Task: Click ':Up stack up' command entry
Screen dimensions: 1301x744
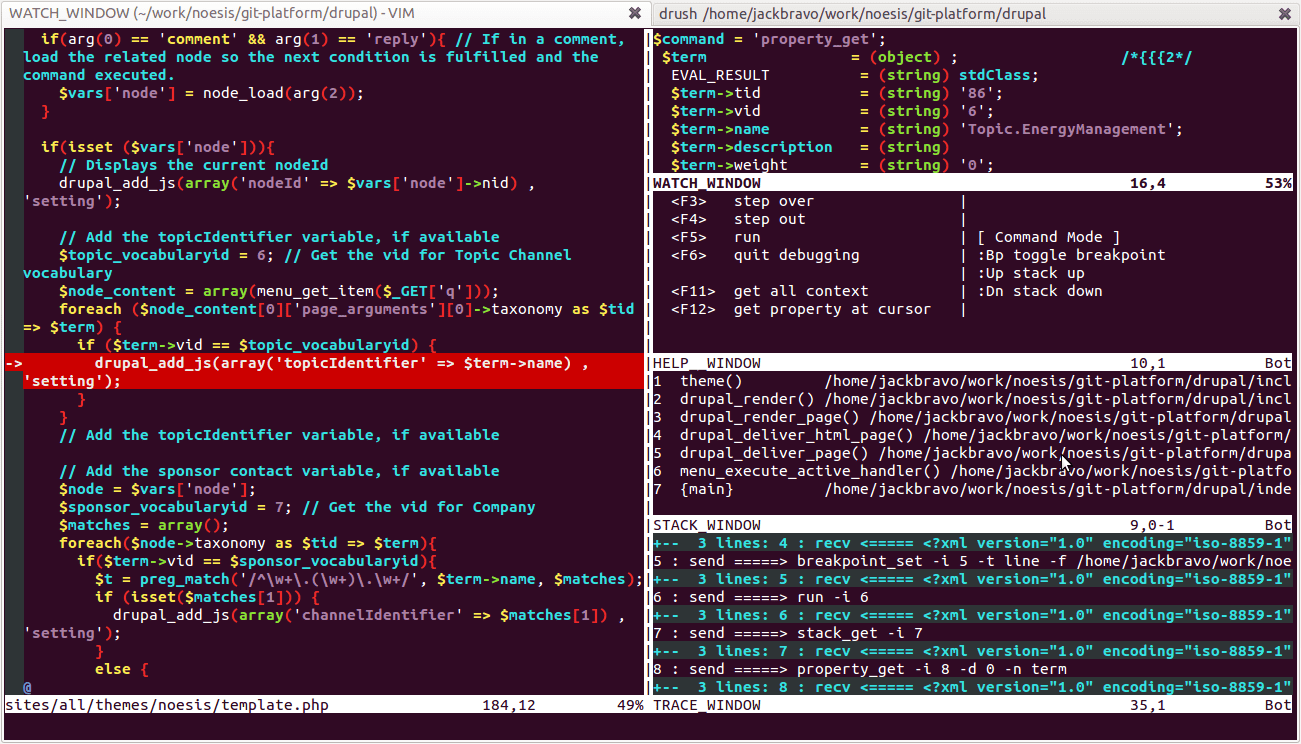Action: [x=1030, y=273]
